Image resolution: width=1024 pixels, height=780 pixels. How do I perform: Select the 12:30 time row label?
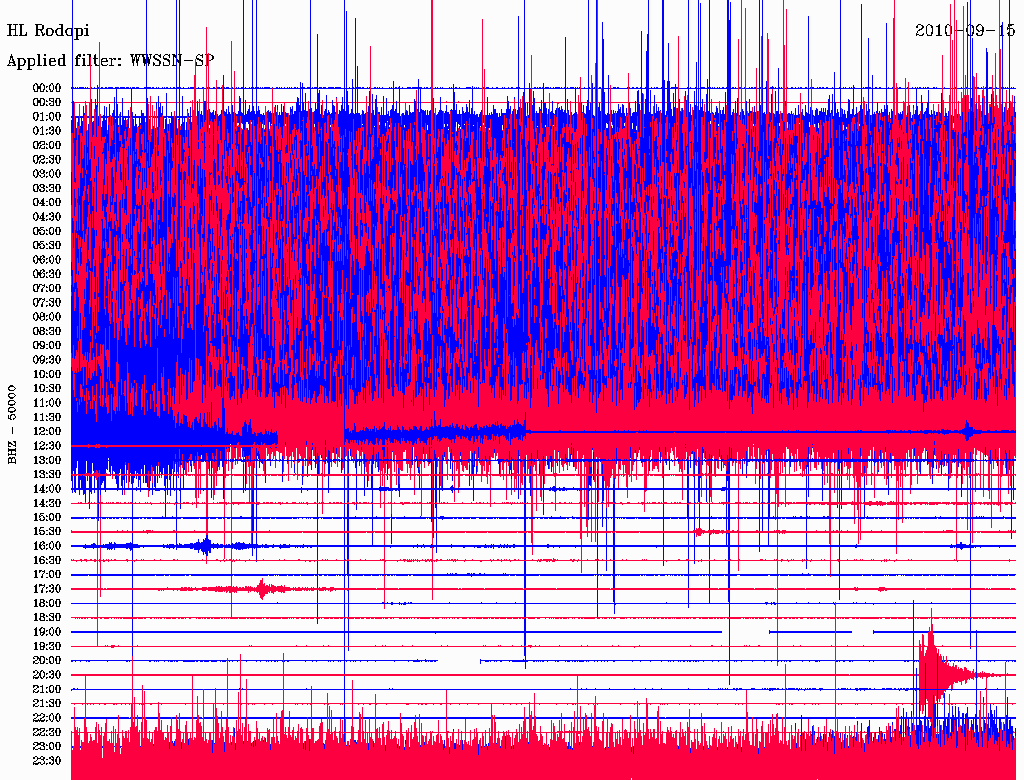coord(47,445)
